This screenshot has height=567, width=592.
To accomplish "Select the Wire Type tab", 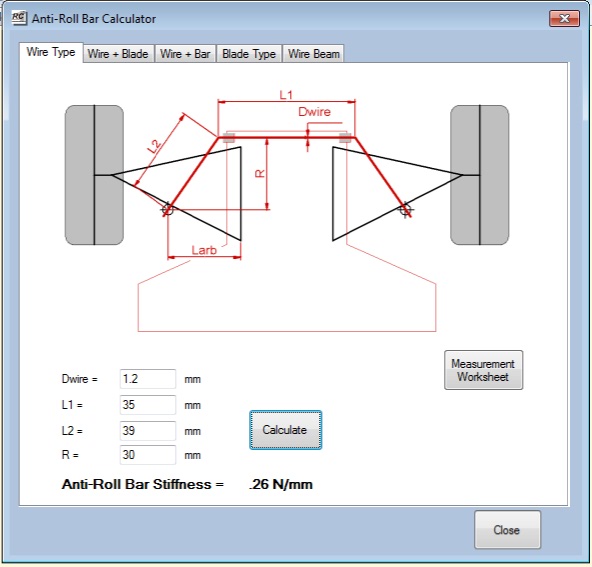I will [x=51, y=52].
